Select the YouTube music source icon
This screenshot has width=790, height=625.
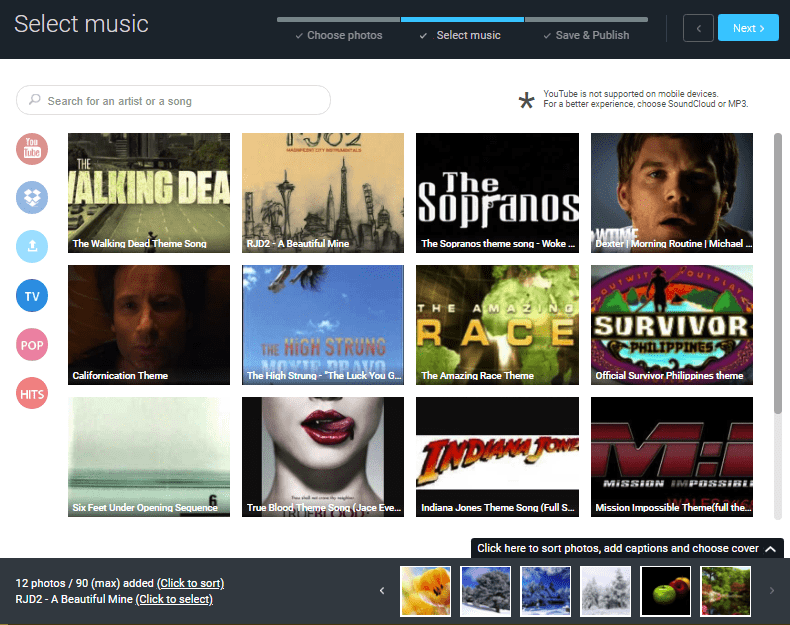tap(32, 149)
